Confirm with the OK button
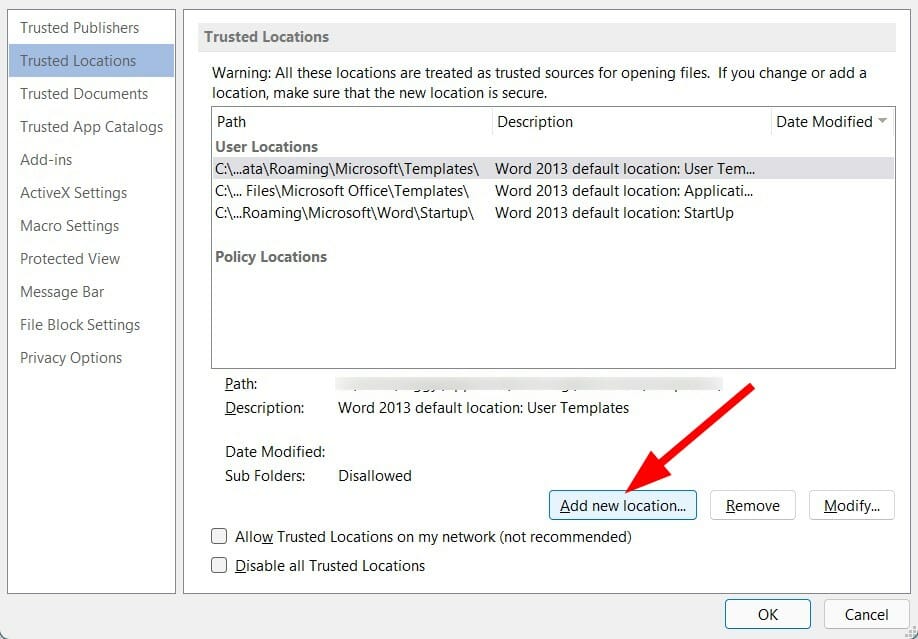 [768, 614]
